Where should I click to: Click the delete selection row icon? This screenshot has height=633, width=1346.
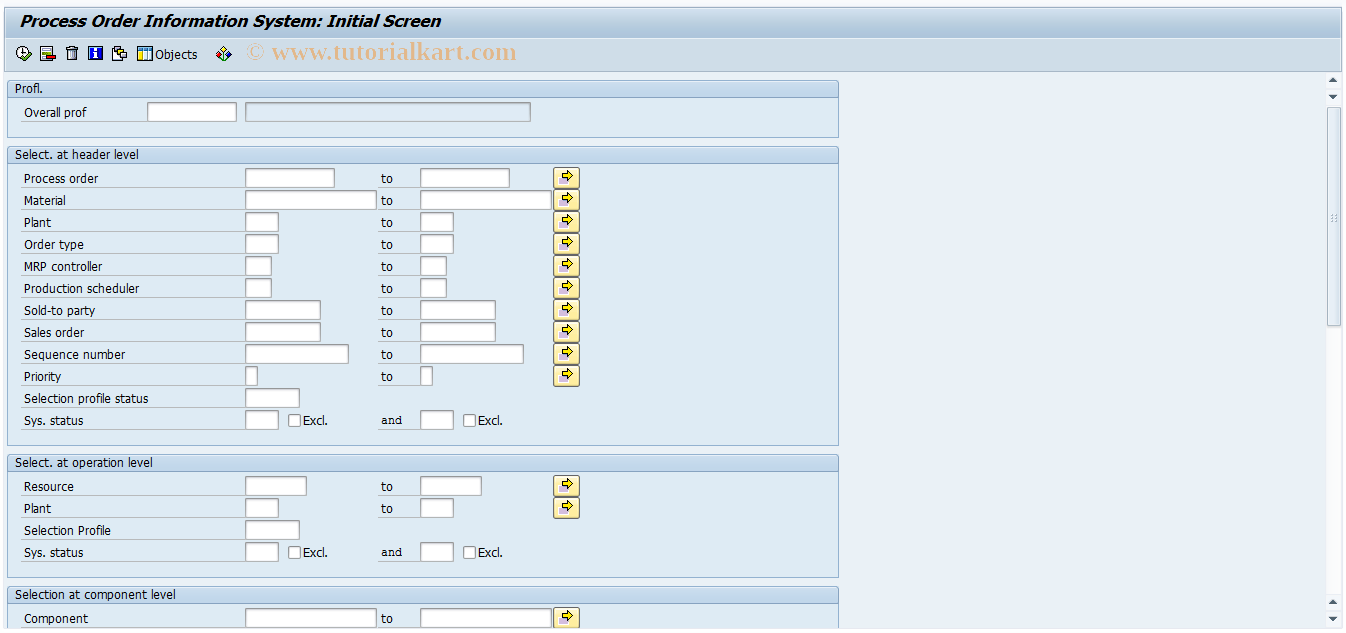(47, 54)
